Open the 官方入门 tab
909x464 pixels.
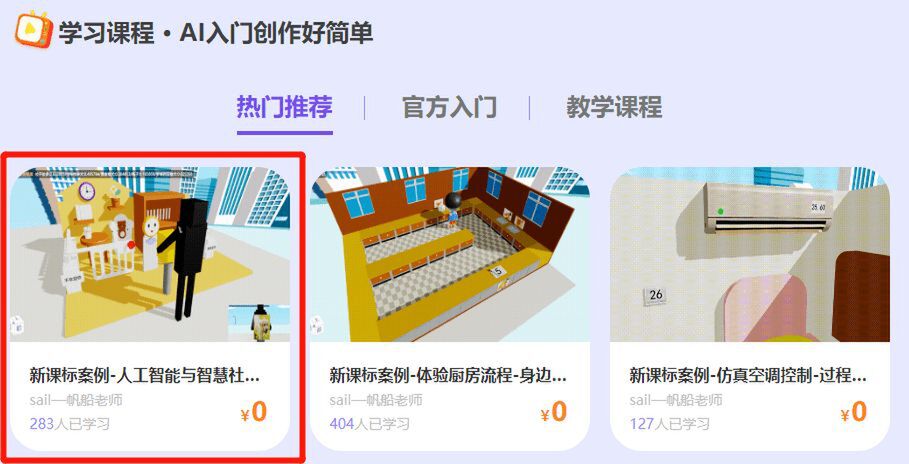tap(449, 107)
